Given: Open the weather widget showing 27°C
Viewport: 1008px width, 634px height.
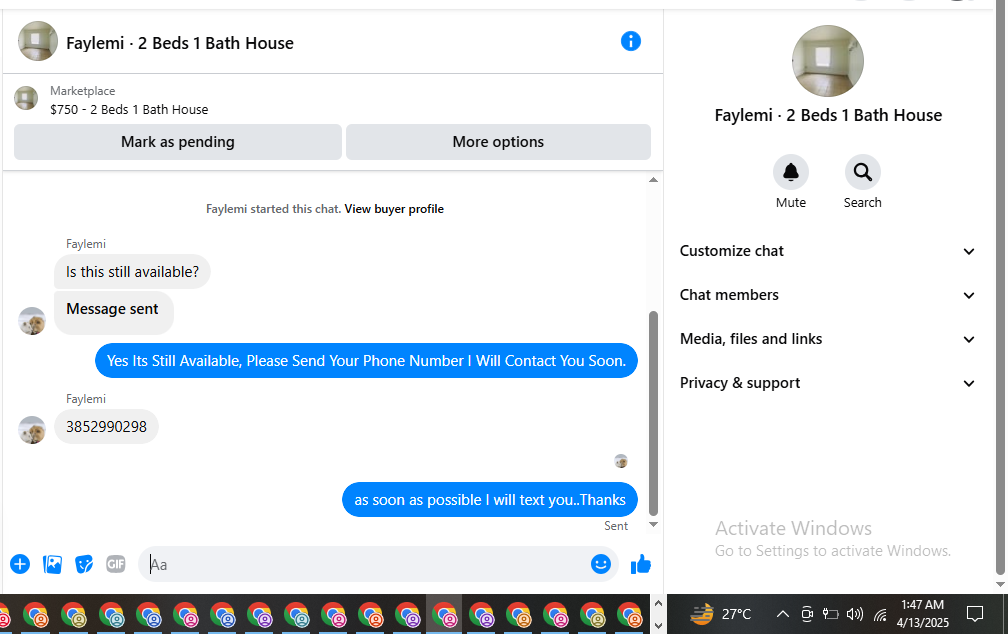Looking at the screenshot, I should click(720, 614).
